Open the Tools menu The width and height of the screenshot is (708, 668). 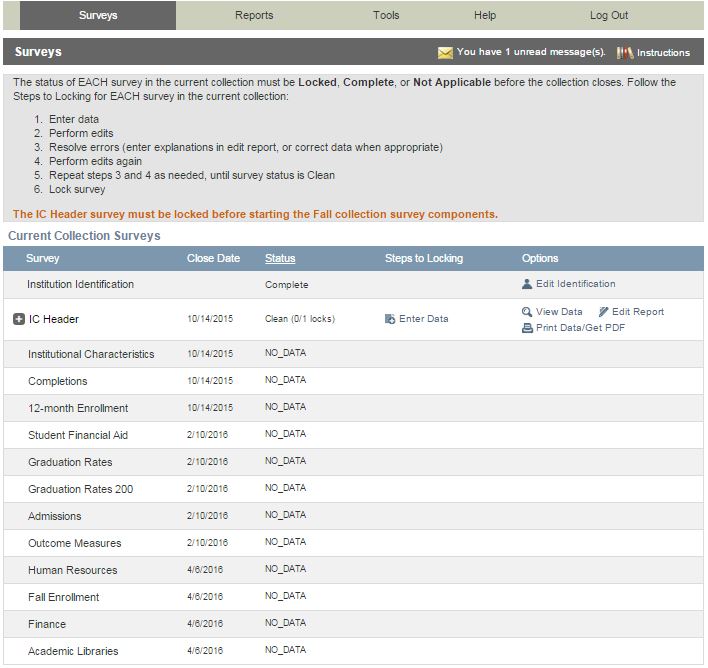pyautogui.click(x=386, y=16)
